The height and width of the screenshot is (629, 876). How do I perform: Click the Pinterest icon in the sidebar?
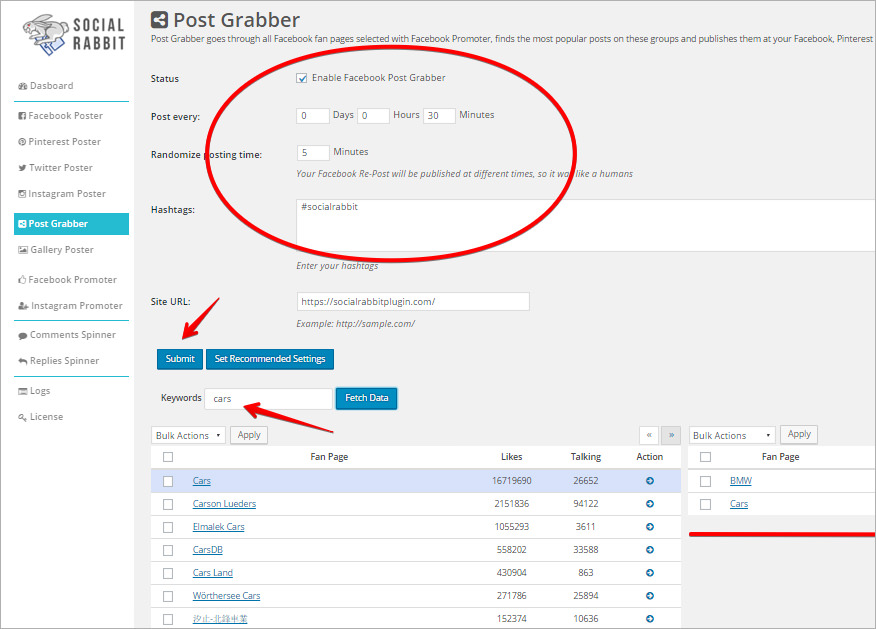22,142
